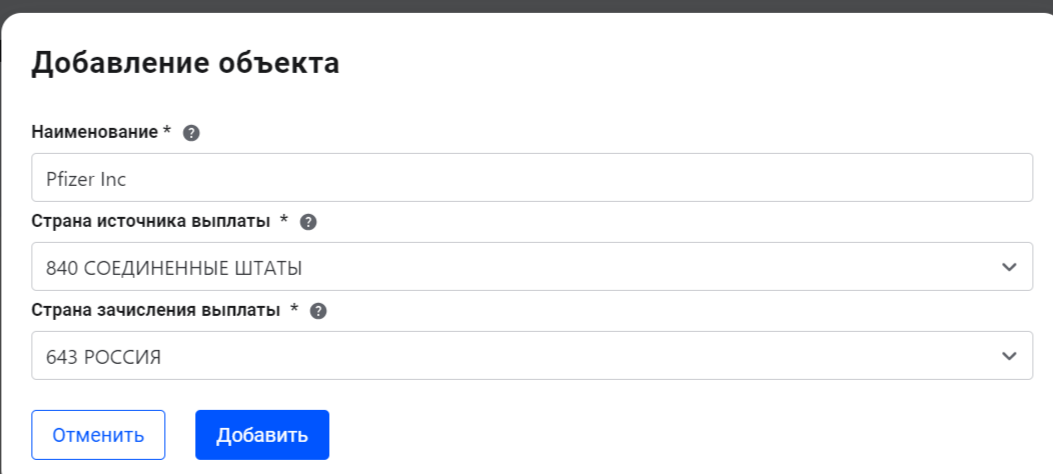Screen dimensions: 1053x474
Task: Click the Наименование field label
Action: click(x=95, y=132)
